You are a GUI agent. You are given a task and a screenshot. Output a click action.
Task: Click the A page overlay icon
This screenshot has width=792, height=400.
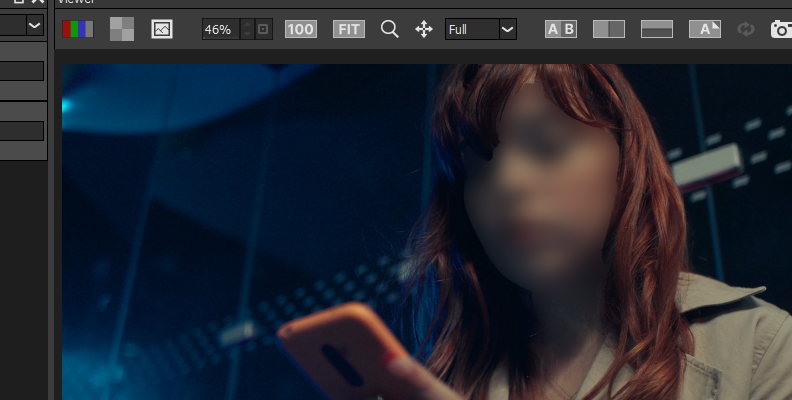pos(704,29)
